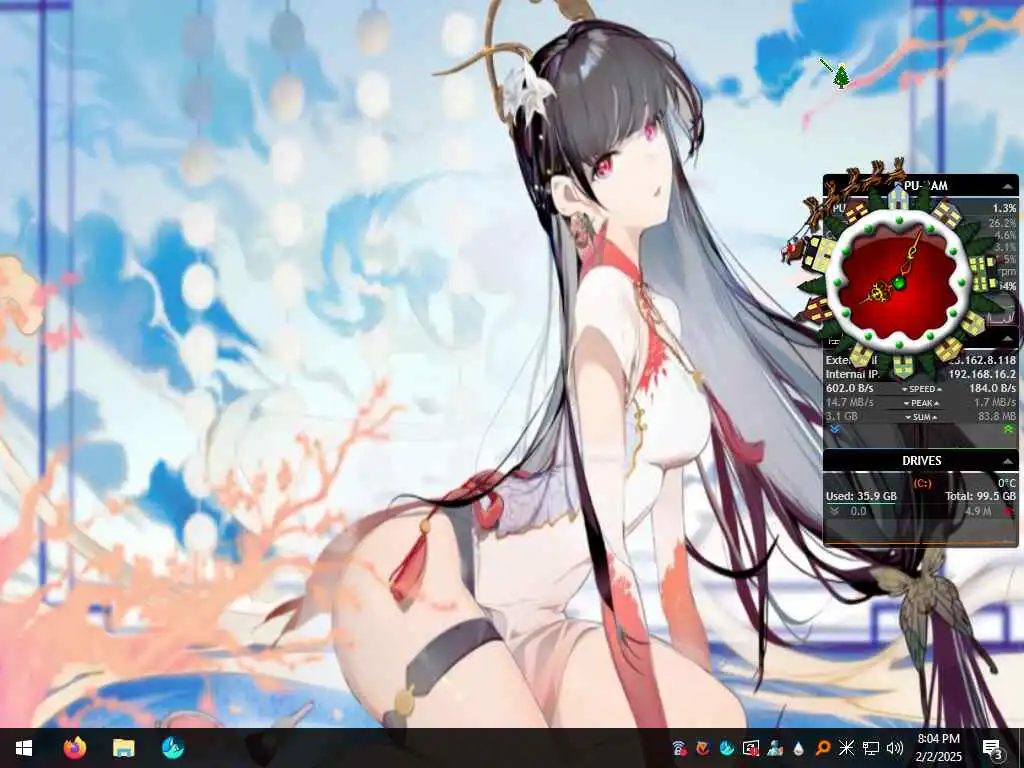Click the drive read arrow icon
The height and width of the screenshot is (768, 1024).
tap(834, 511)
